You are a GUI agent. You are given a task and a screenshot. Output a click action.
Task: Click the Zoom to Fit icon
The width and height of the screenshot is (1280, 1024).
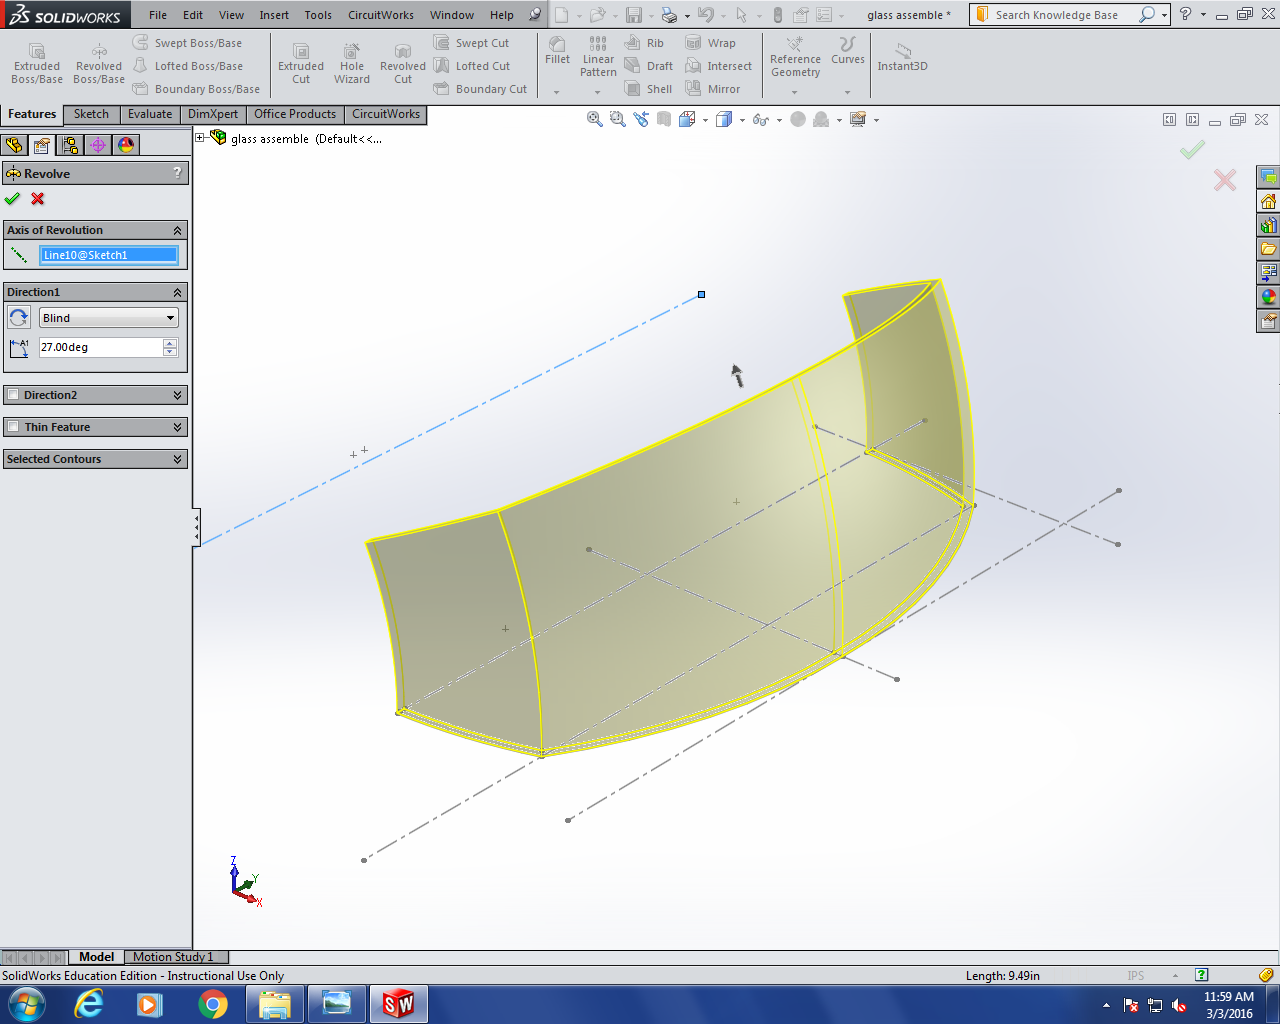(595, 119)
